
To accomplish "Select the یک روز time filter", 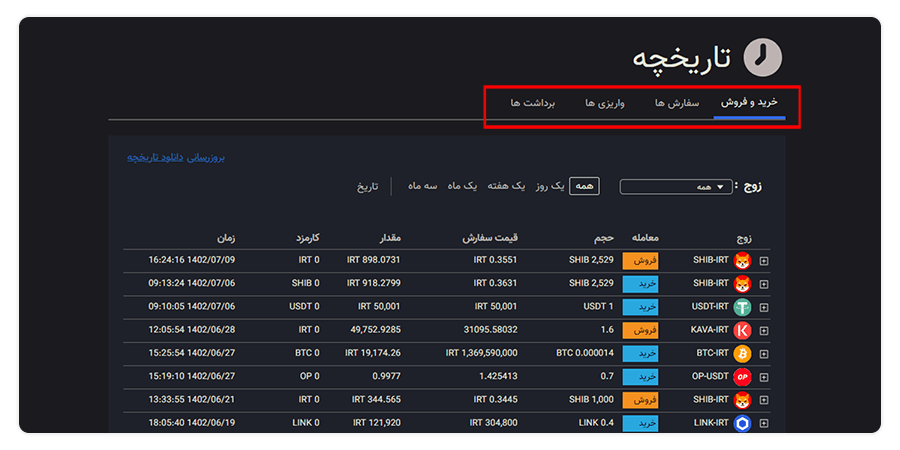I will pyautogui.click(x=549, y=186).
